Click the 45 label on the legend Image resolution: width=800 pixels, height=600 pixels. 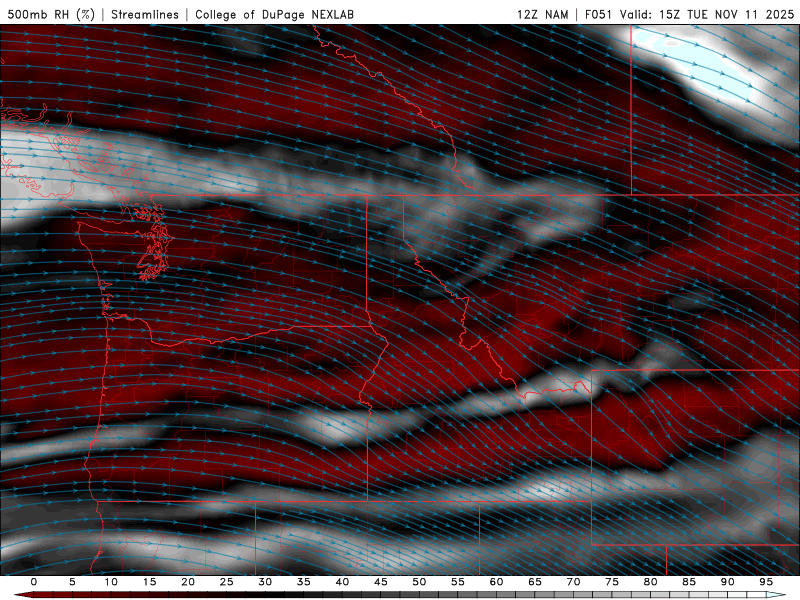click(x=381, y=582)
